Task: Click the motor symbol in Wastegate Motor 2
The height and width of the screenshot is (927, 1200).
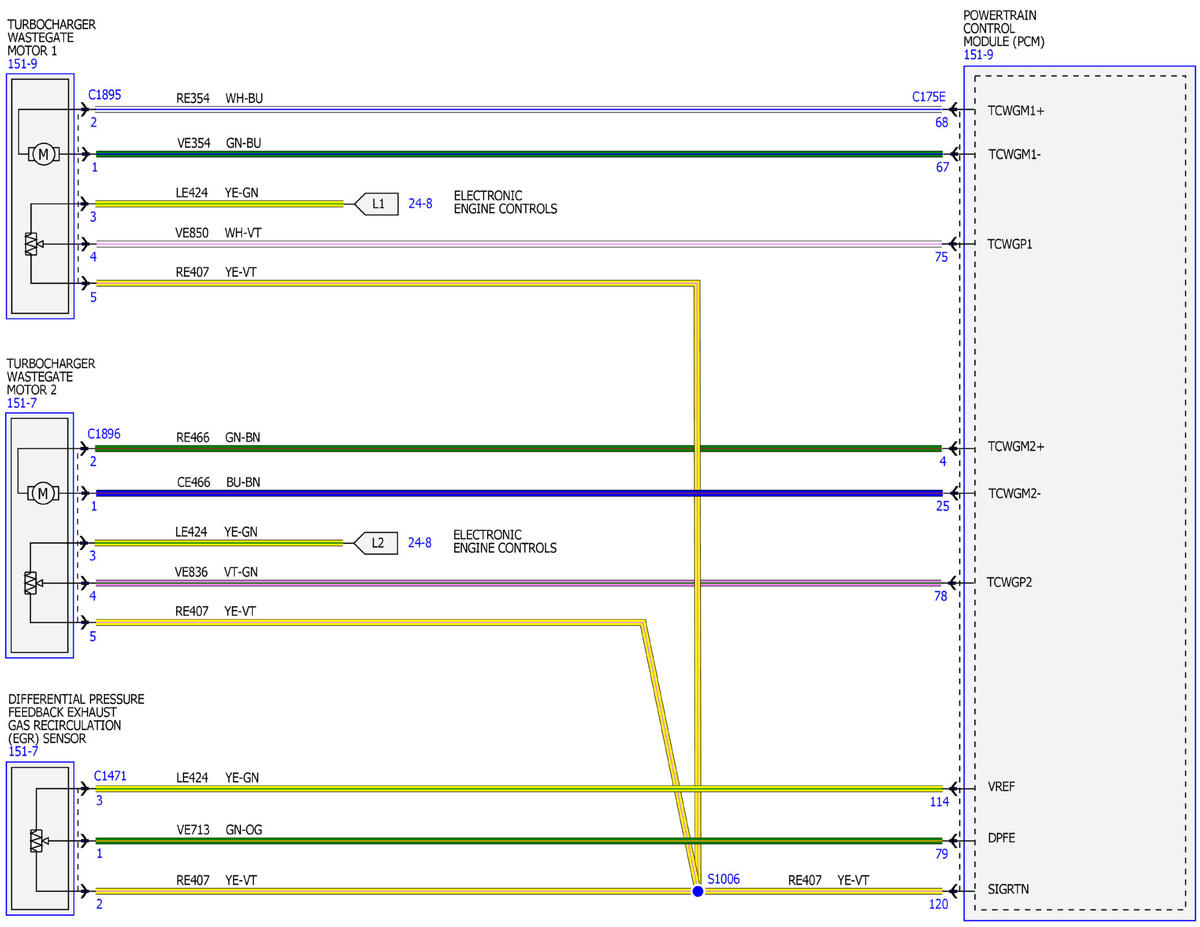Action: 43,493
